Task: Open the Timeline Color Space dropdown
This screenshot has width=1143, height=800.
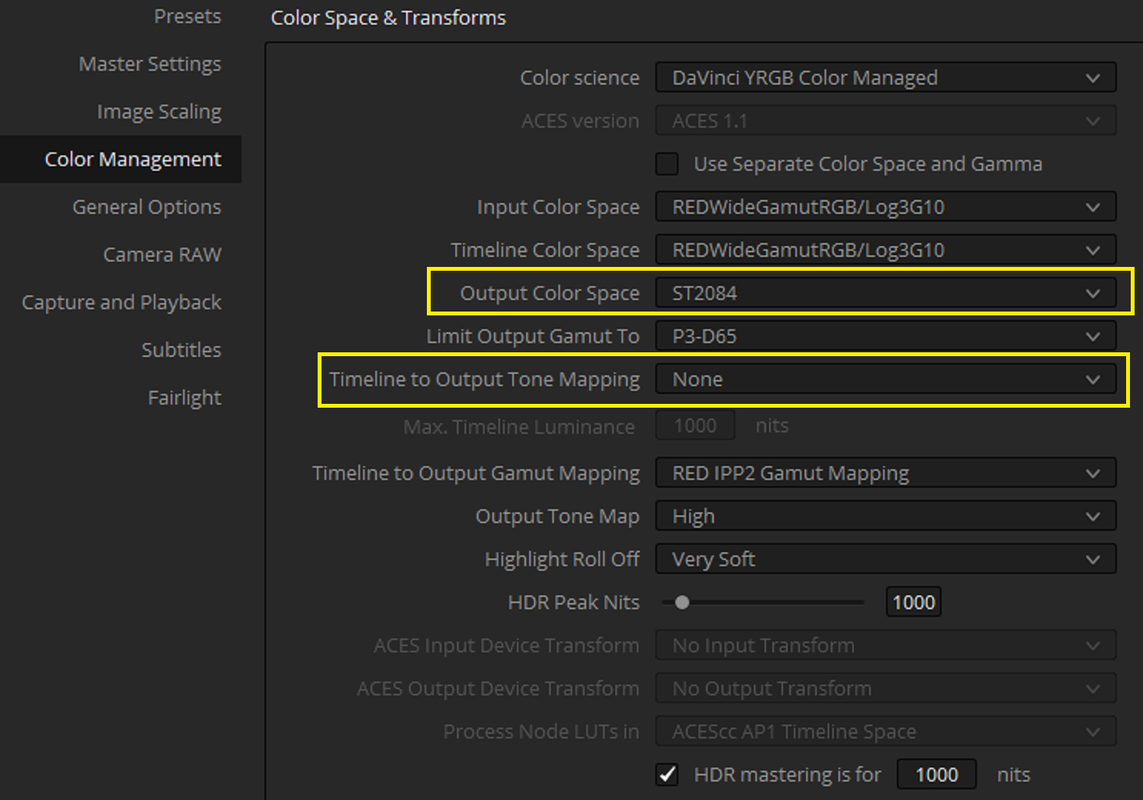Action: point(886,250)
